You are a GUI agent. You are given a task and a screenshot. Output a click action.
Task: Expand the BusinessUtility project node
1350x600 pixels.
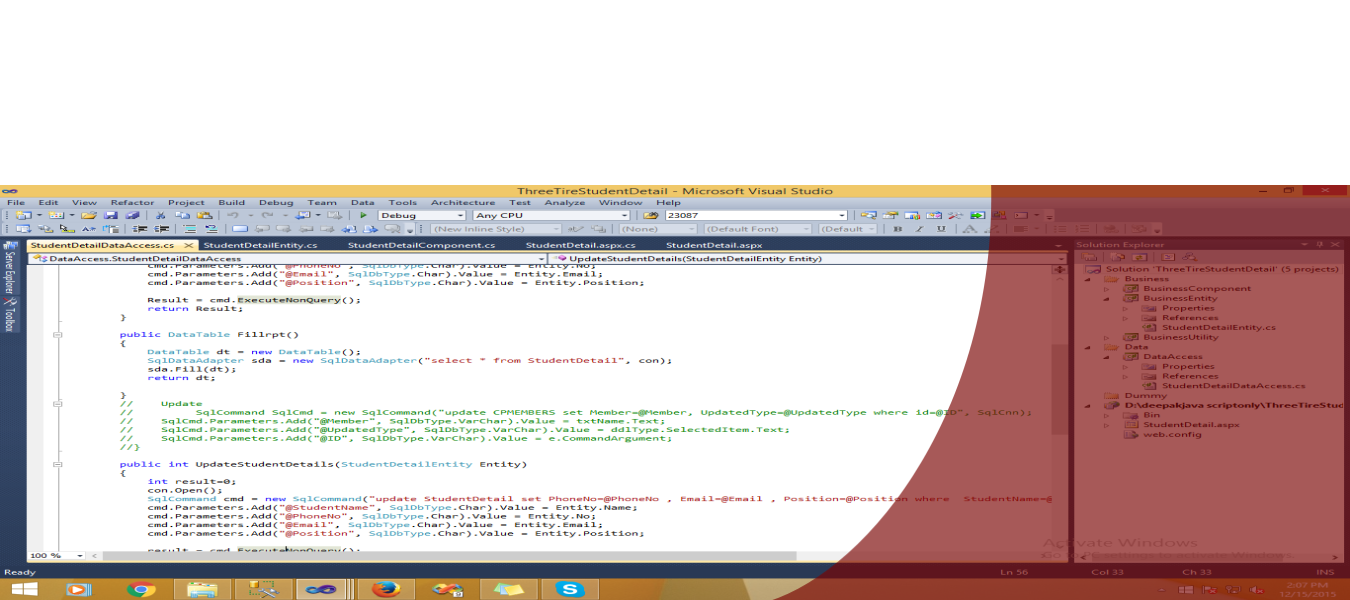pyautogui.click(x=1106, y=337)
